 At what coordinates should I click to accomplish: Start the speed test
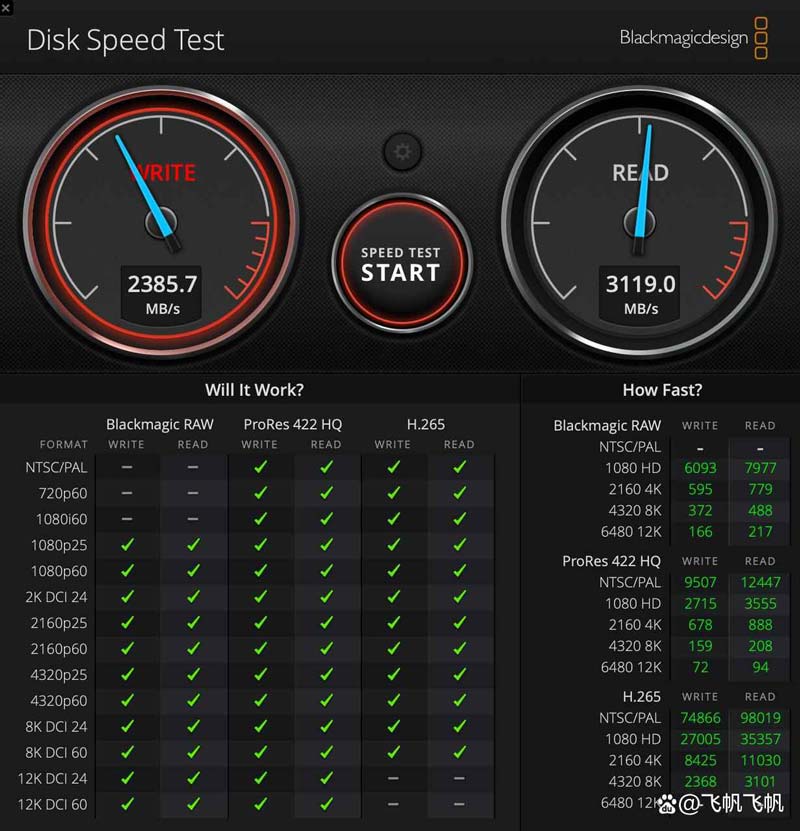click(402, 263)
